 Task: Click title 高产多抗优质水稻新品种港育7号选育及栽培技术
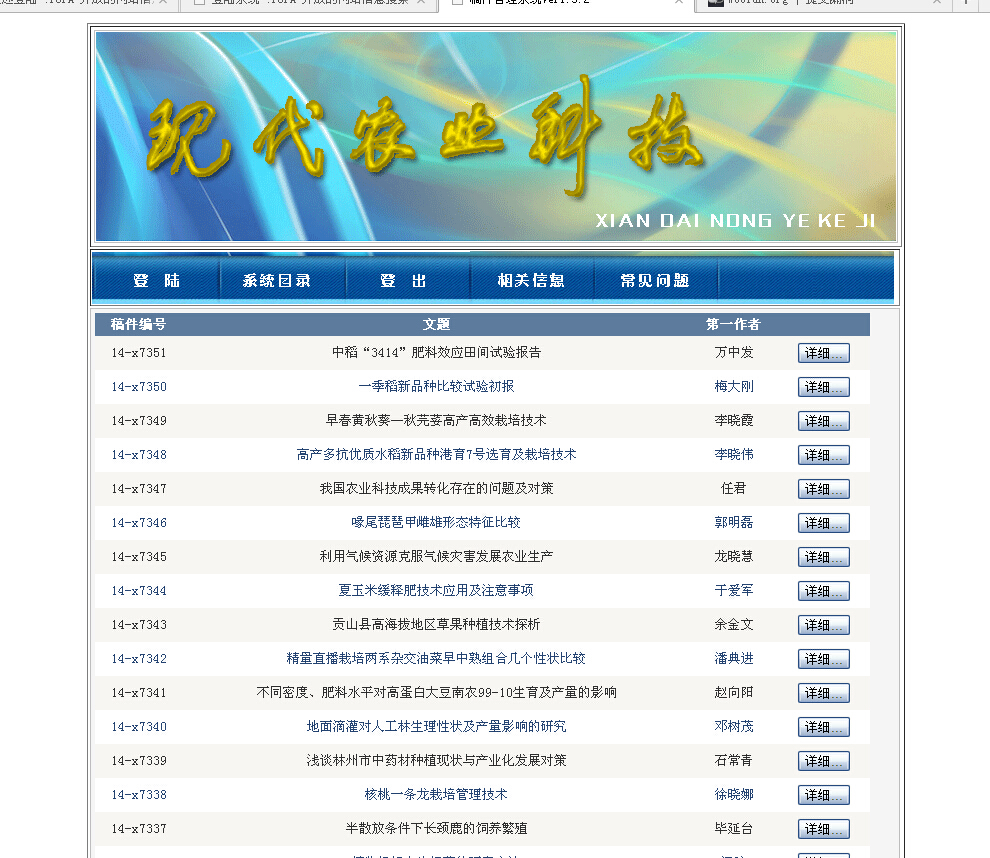click(x=436, y=455)
